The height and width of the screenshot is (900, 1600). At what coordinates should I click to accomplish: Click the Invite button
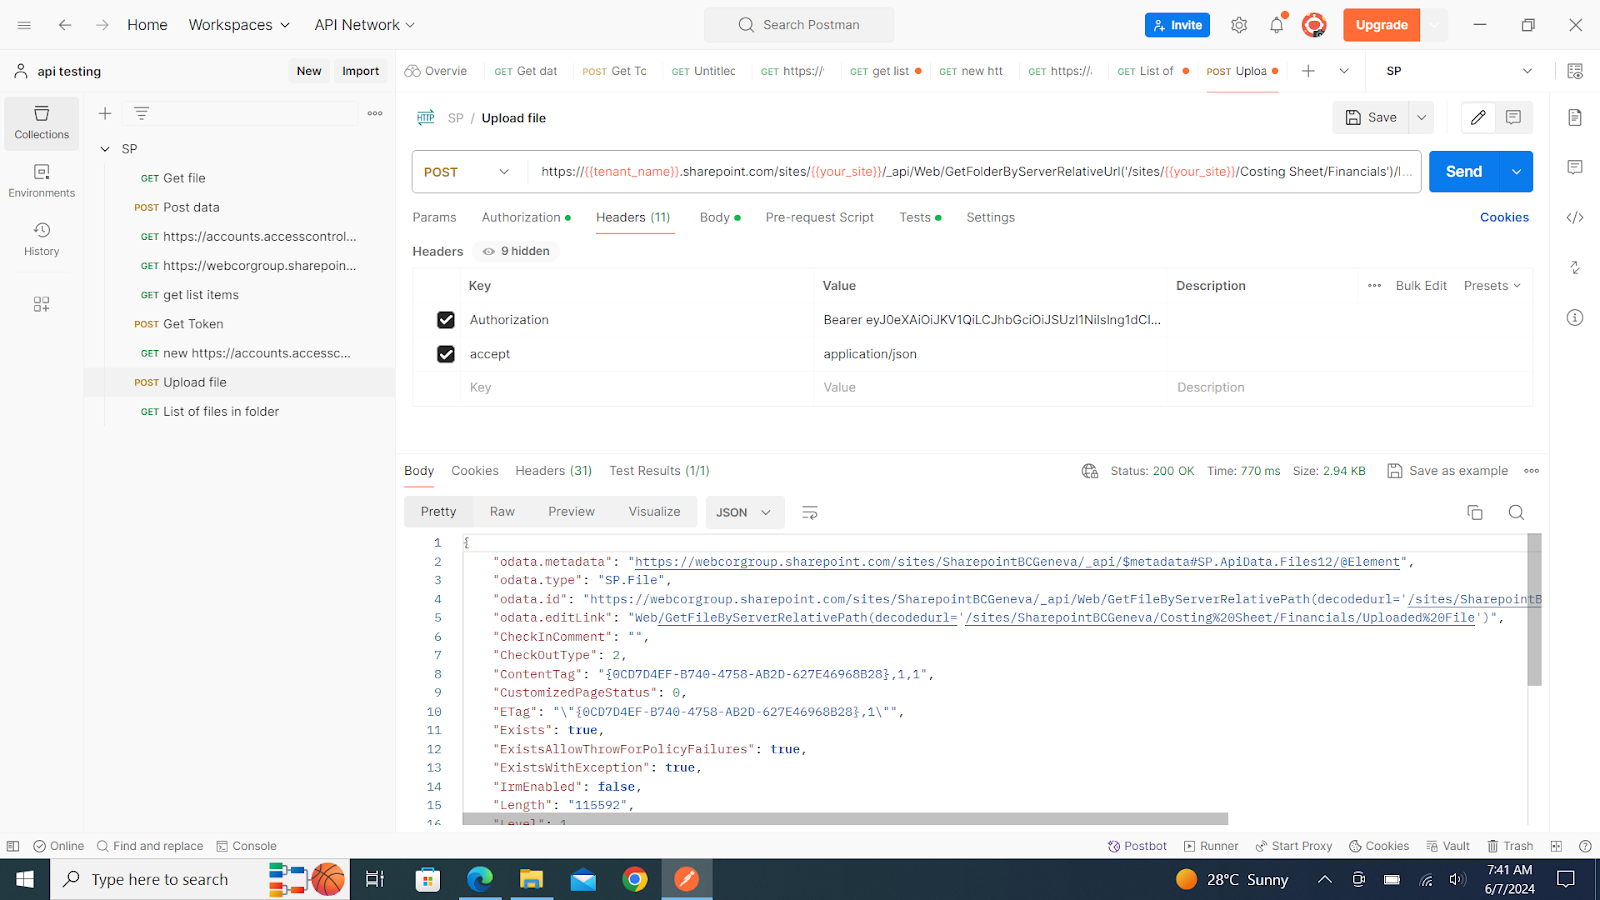(1177, 25)
